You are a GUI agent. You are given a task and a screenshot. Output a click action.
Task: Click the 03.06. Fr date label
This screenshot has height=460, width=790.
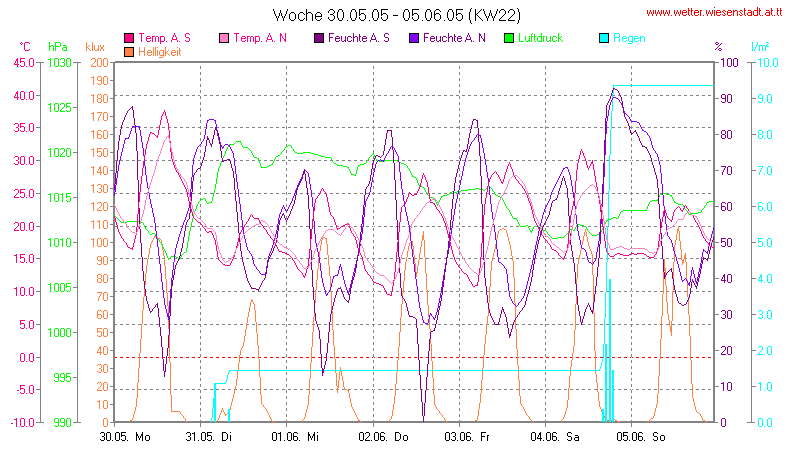pyautogui.click(x=467, y=437)
